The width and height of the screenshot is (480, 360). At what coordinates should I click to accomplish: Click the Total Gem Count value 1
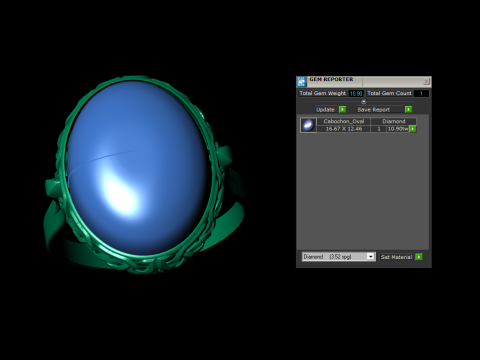[421, 94]
